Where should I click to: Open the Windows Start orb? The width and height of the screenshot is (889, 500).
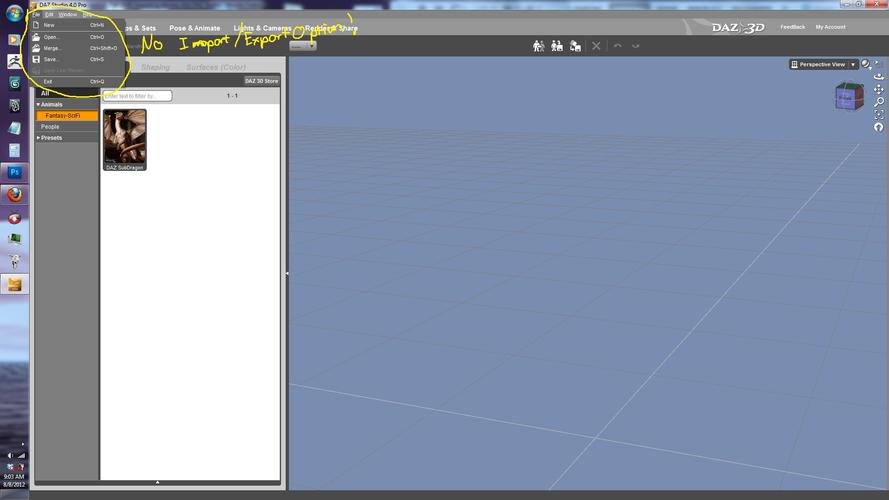click(x=14, y=13)
